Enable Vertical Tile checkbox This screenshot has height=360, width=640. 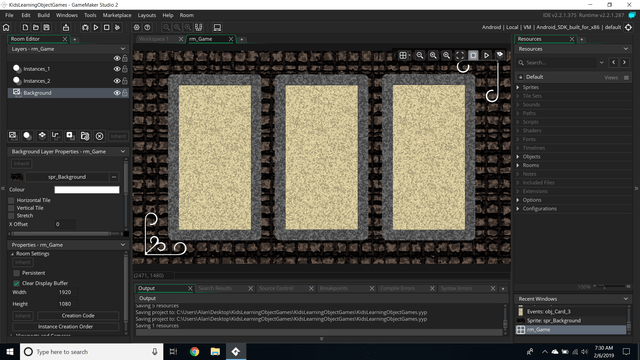11,208
